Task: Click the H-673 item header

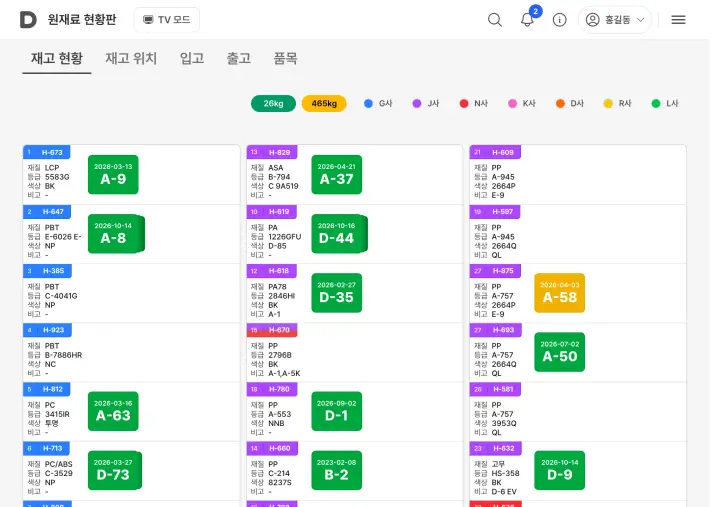Action: (46, 152)
